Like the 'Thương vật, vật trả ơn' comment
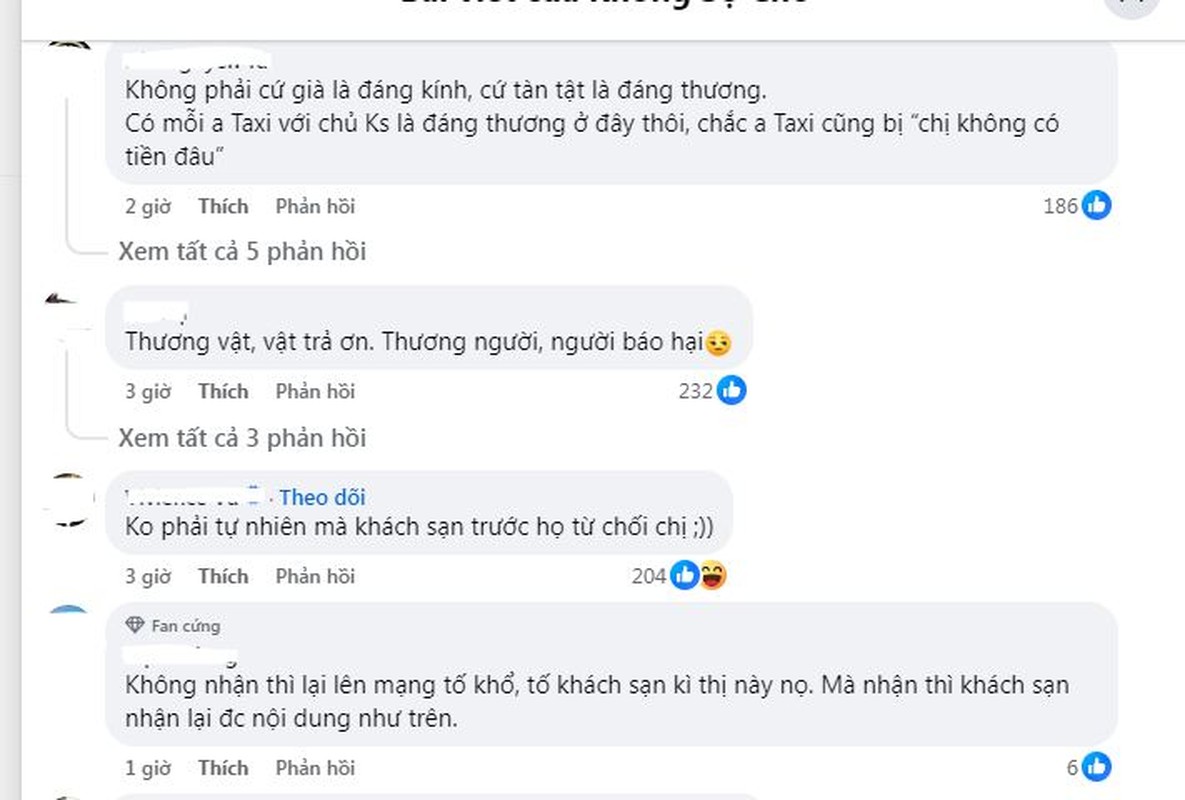 click(x=223, y=391)
